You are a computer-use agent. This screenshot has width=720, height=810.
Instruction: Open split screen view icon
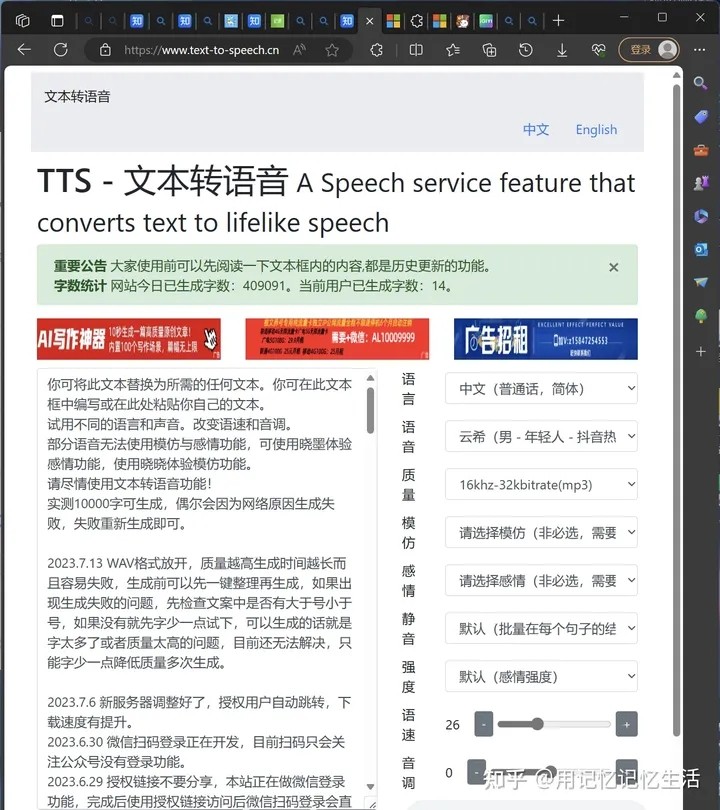pyautogui.click(x=416, y=50)
